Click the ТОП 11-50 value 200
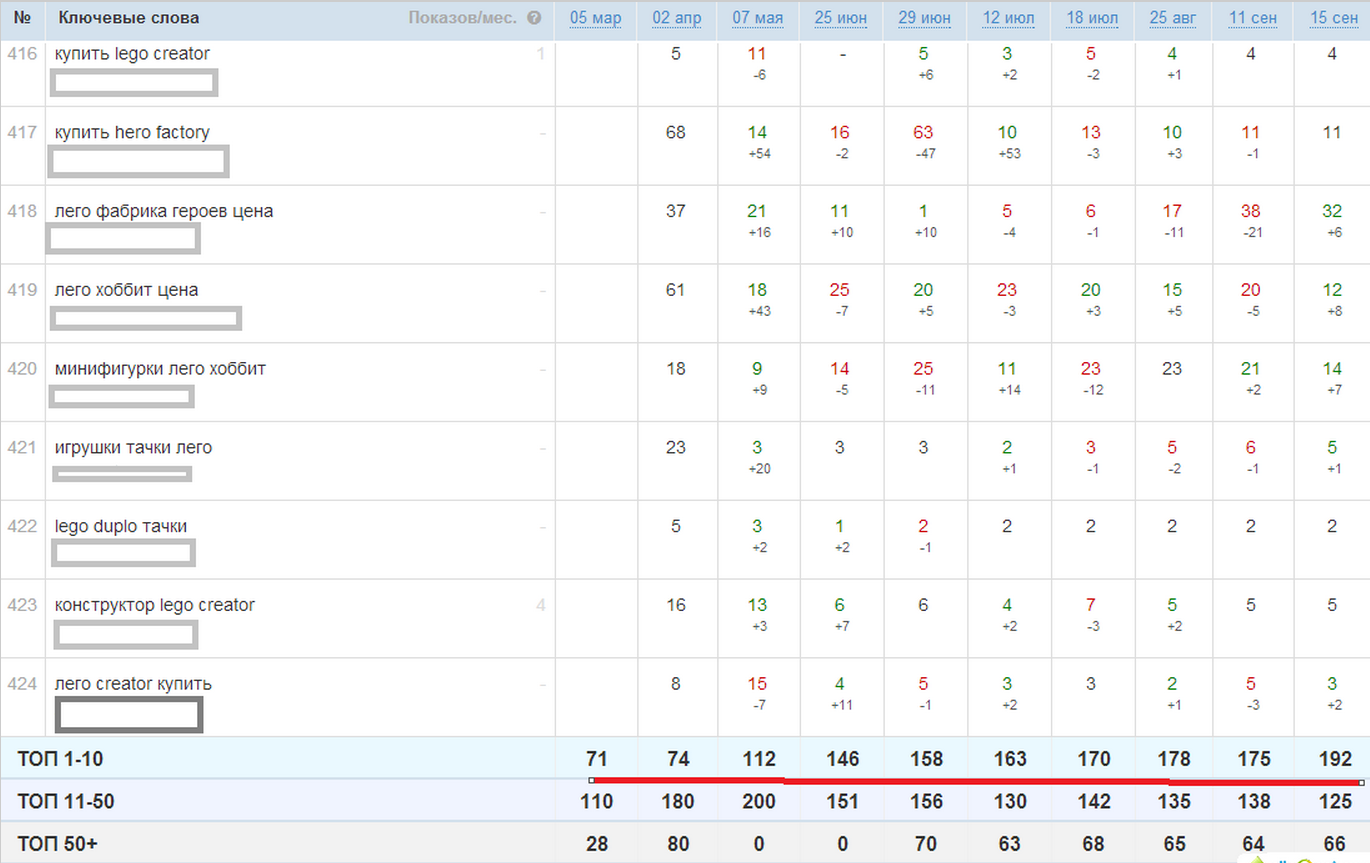Image resolution: width=1370 pixels, height=863 pixels. coord(759,801)
